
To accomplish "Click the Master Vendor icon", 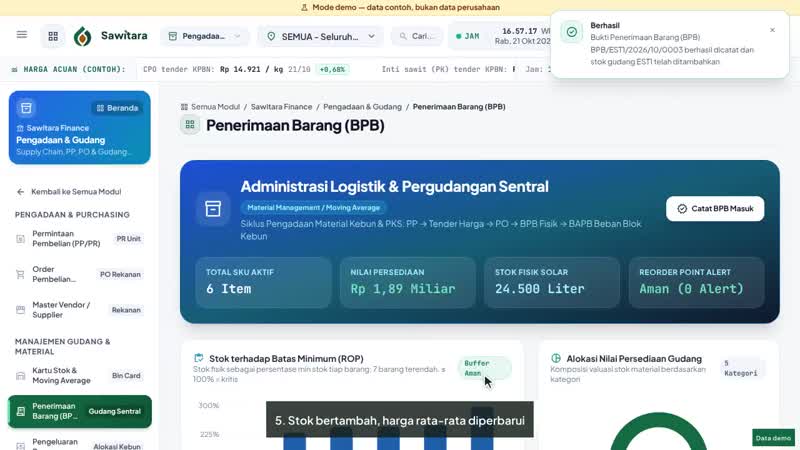I will click(x=20, y=310).
